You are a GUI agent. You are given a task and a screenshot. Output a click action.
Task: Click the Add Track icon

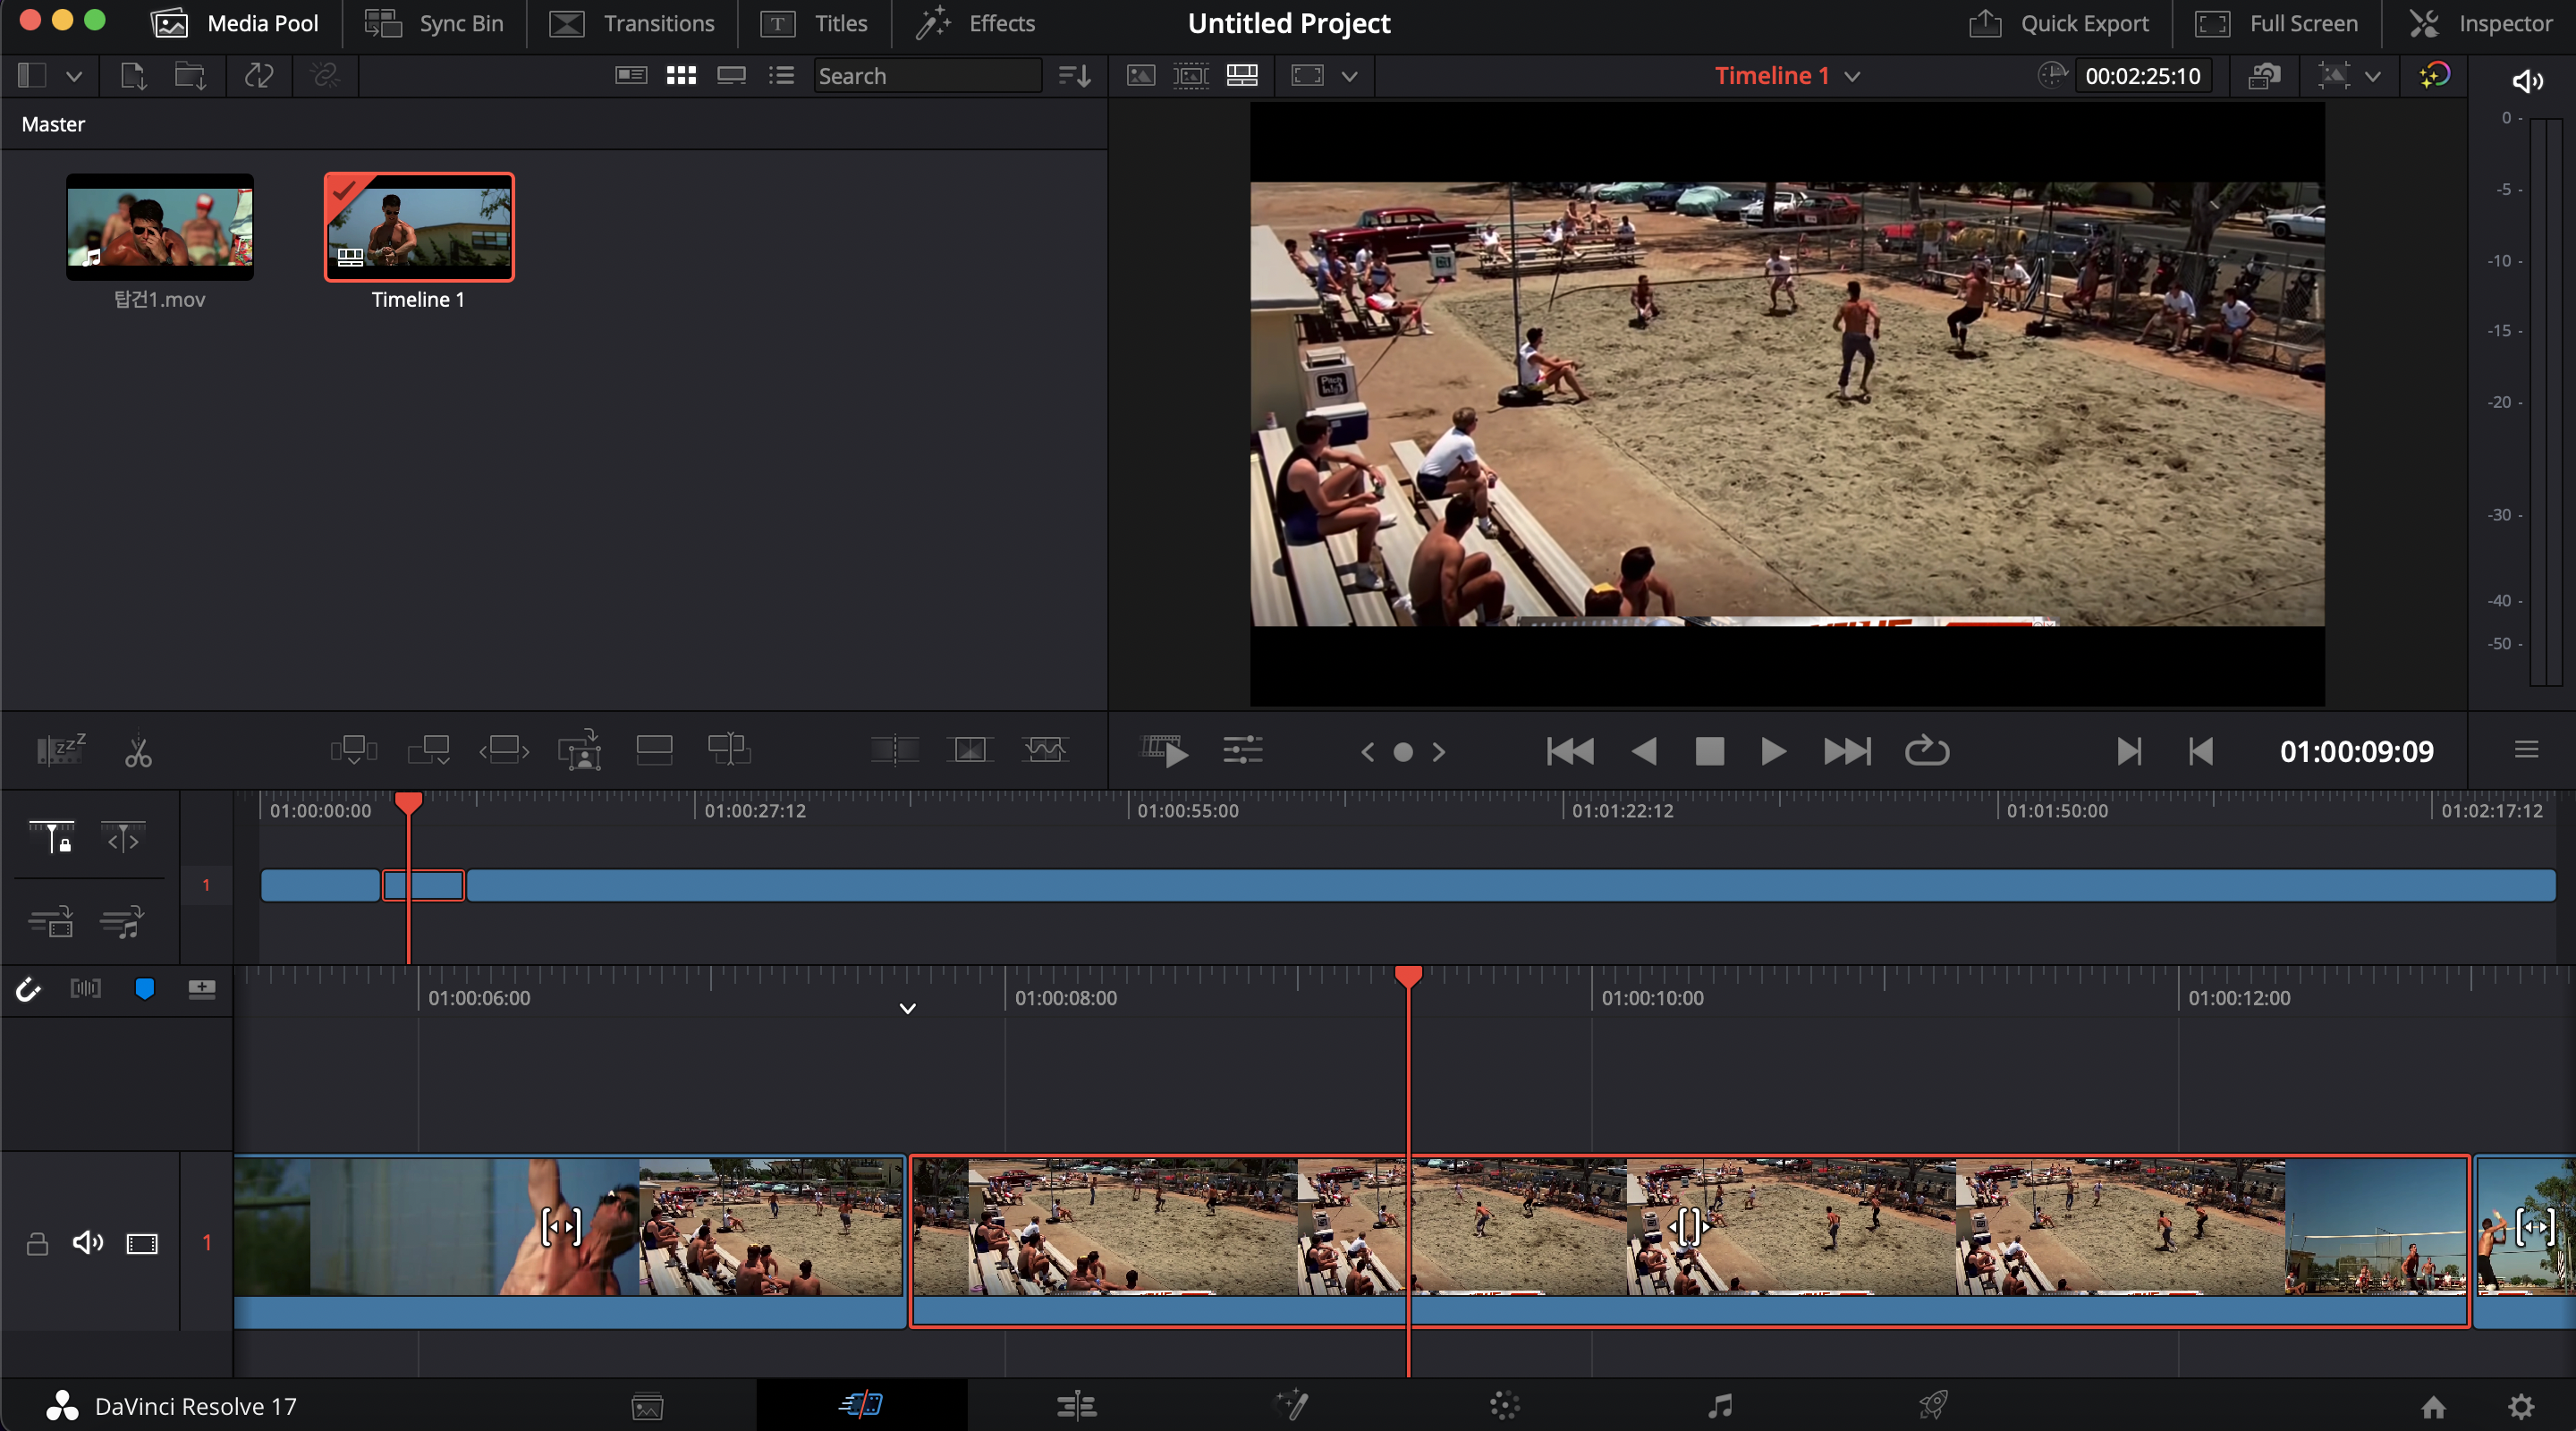click(202, 990)
